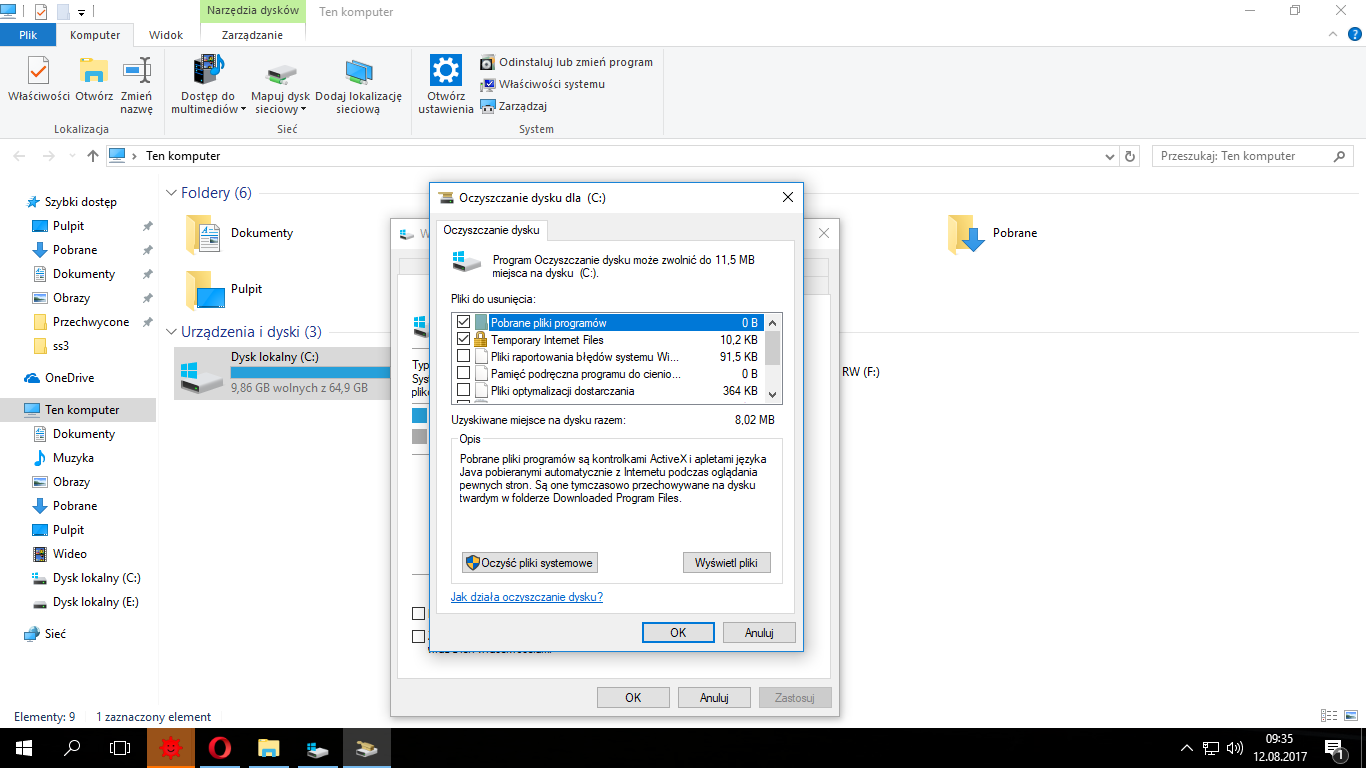
Task: Open Windows Start menu
Action: (x=24, y=748)
